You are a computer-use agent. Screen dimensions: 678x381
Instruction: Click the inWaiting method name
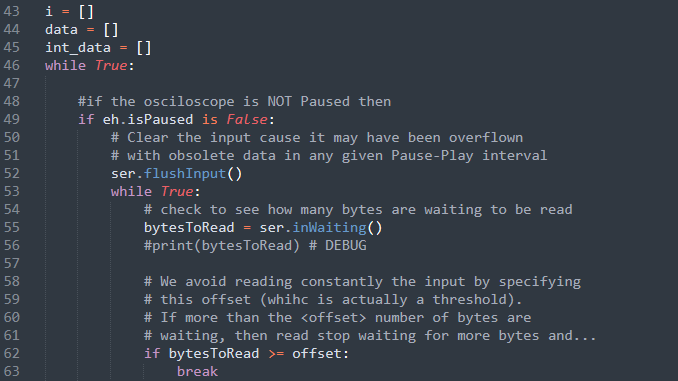(329, 227)
